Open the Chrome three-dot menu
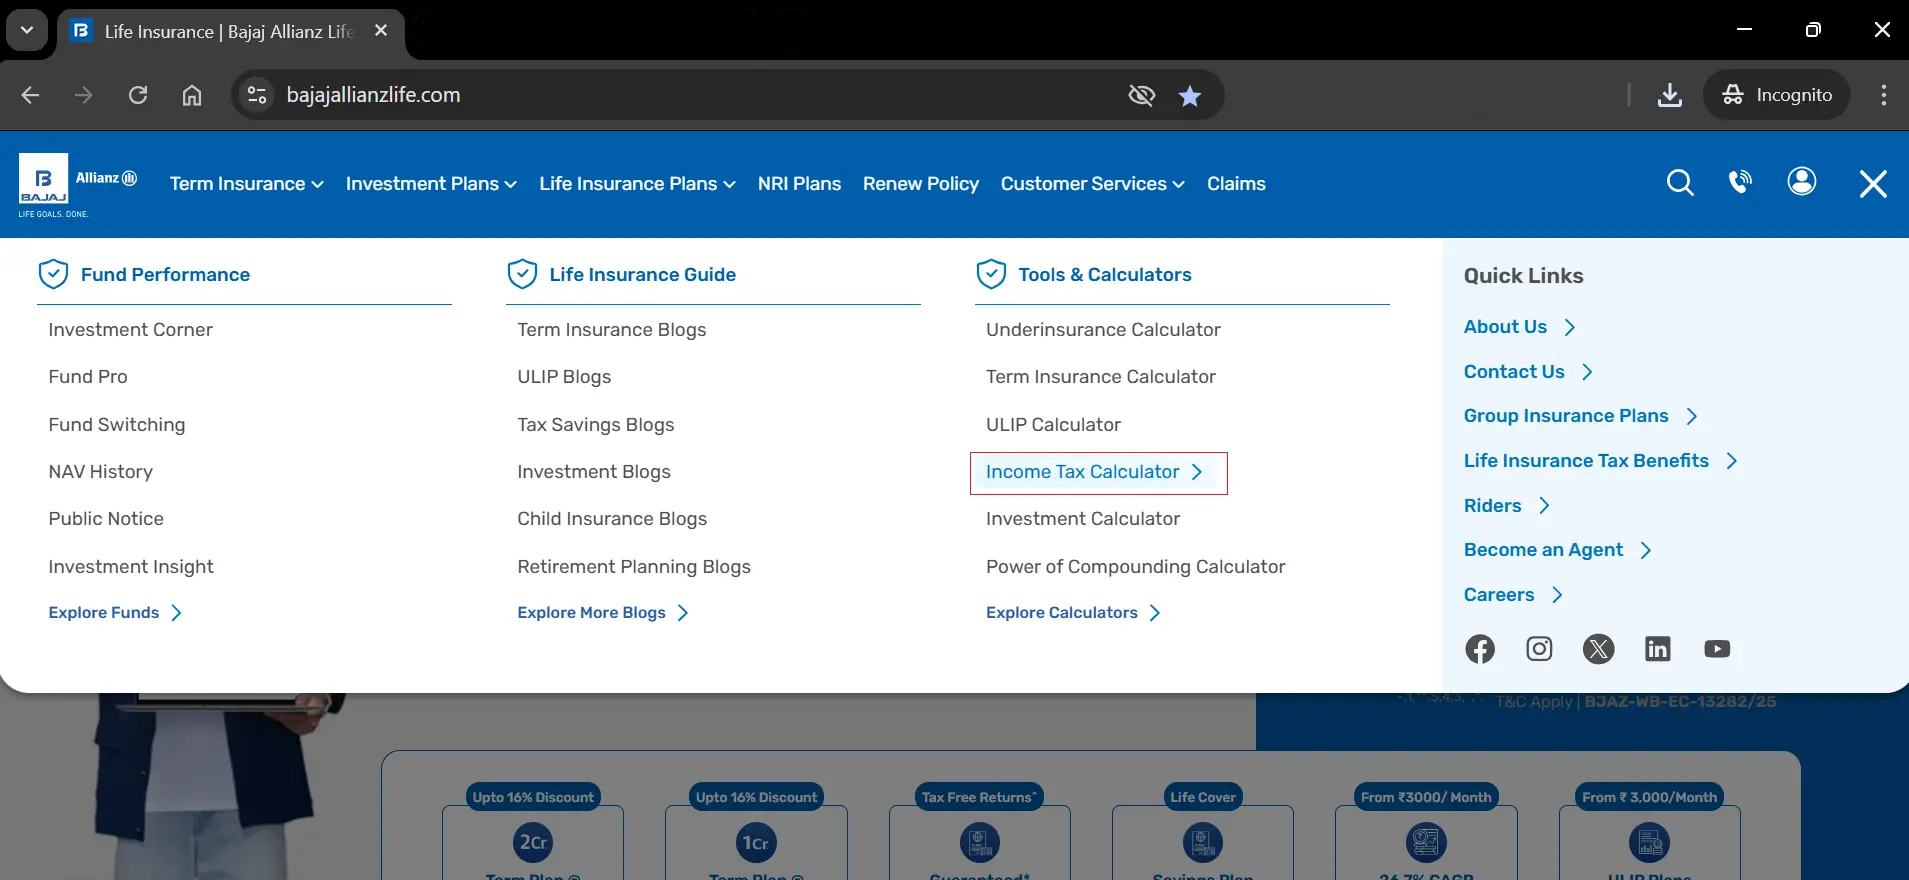Screen dimensions: 1909x880 (1884, 95)
